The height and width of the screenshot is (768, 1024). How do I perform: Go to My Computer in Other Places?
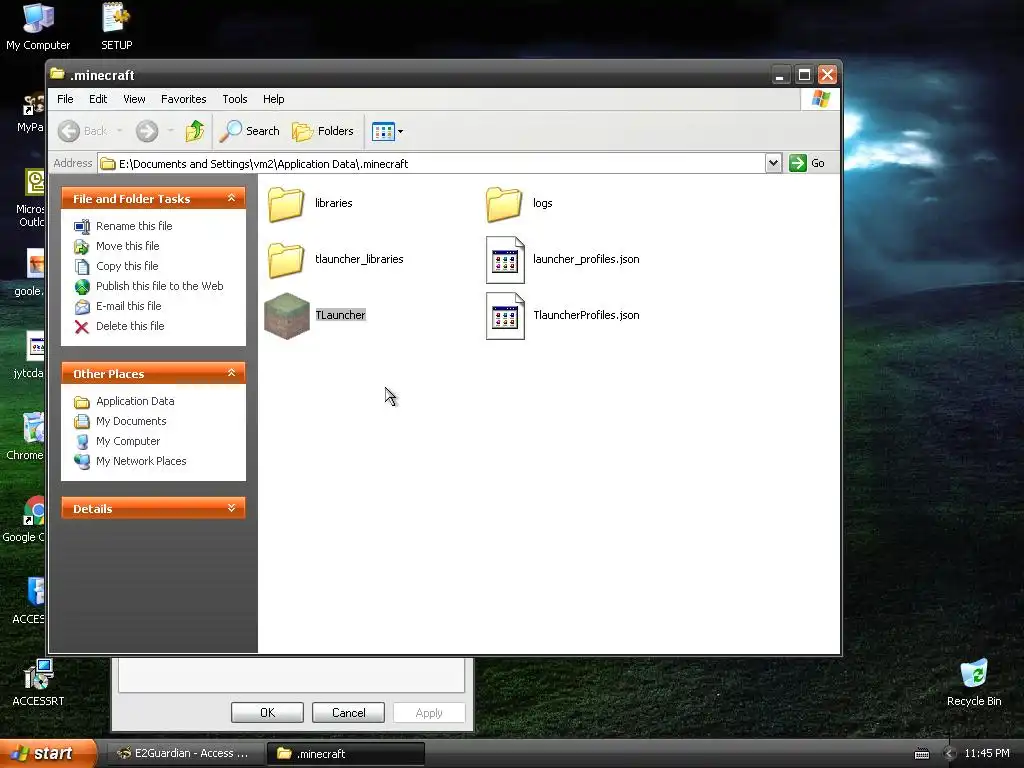click(127, 441)
